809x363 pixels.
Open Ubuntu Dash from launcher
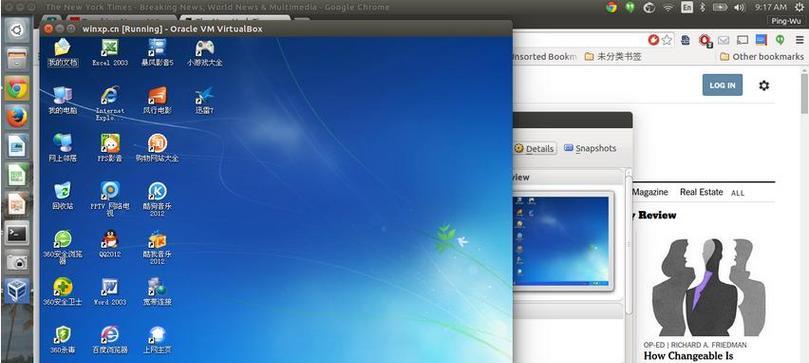[x=17, y=30]
